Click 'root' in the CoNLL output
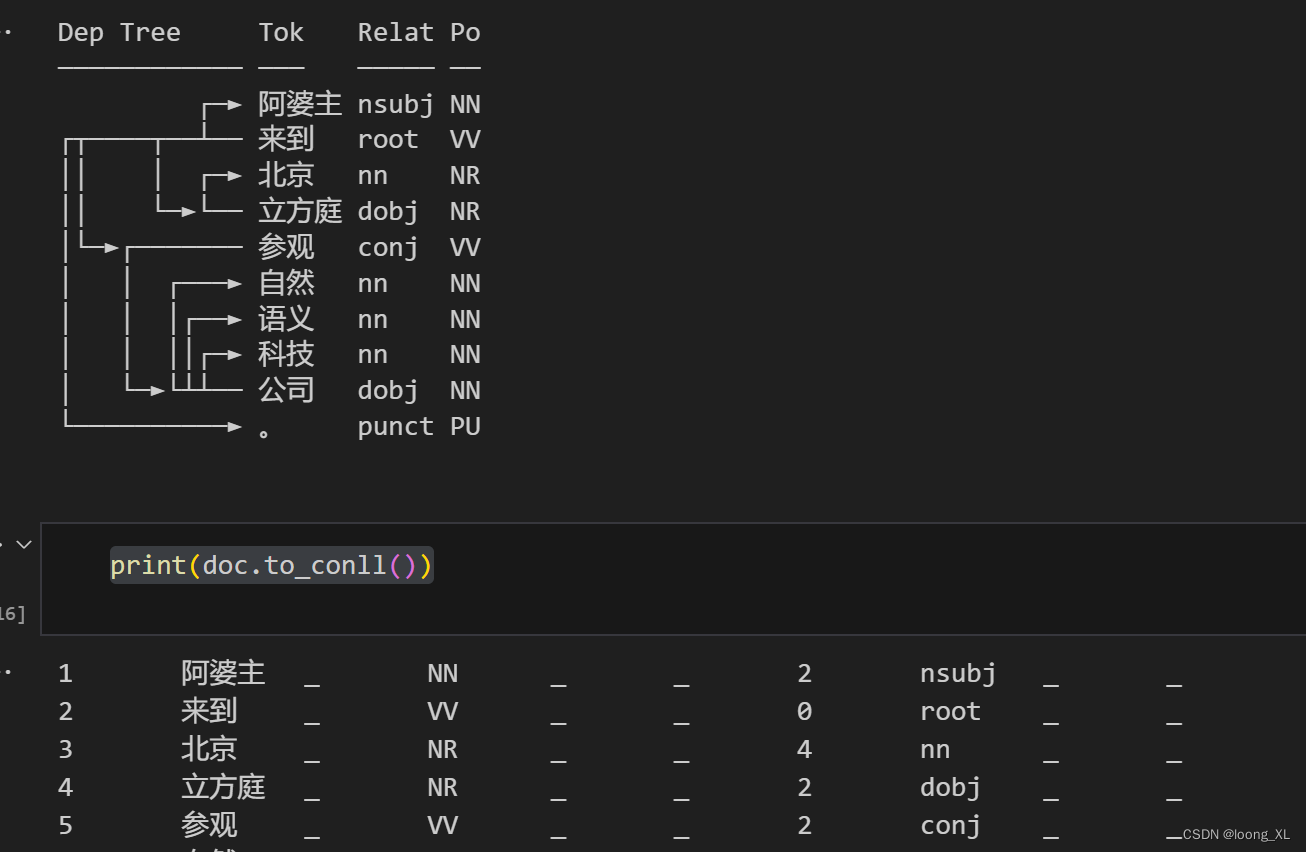 [950, 711]
